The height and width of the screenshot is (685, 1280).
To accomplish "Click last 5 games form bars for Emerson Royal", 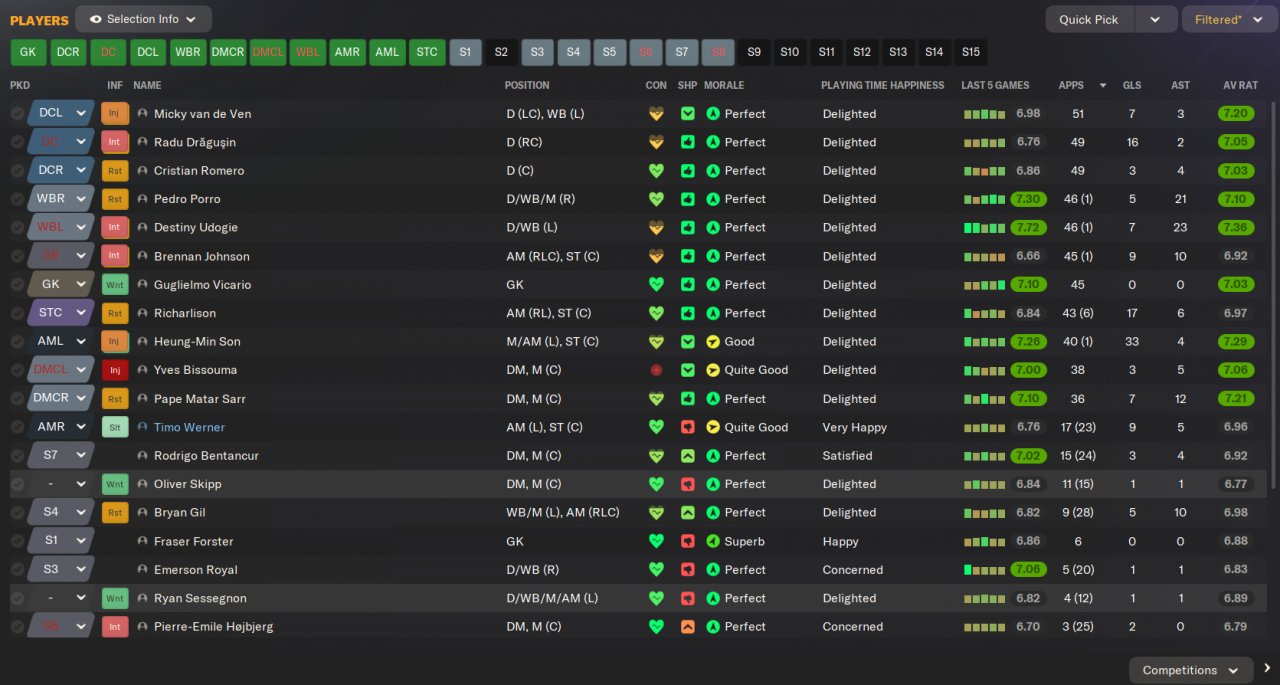I will (985, 570).
